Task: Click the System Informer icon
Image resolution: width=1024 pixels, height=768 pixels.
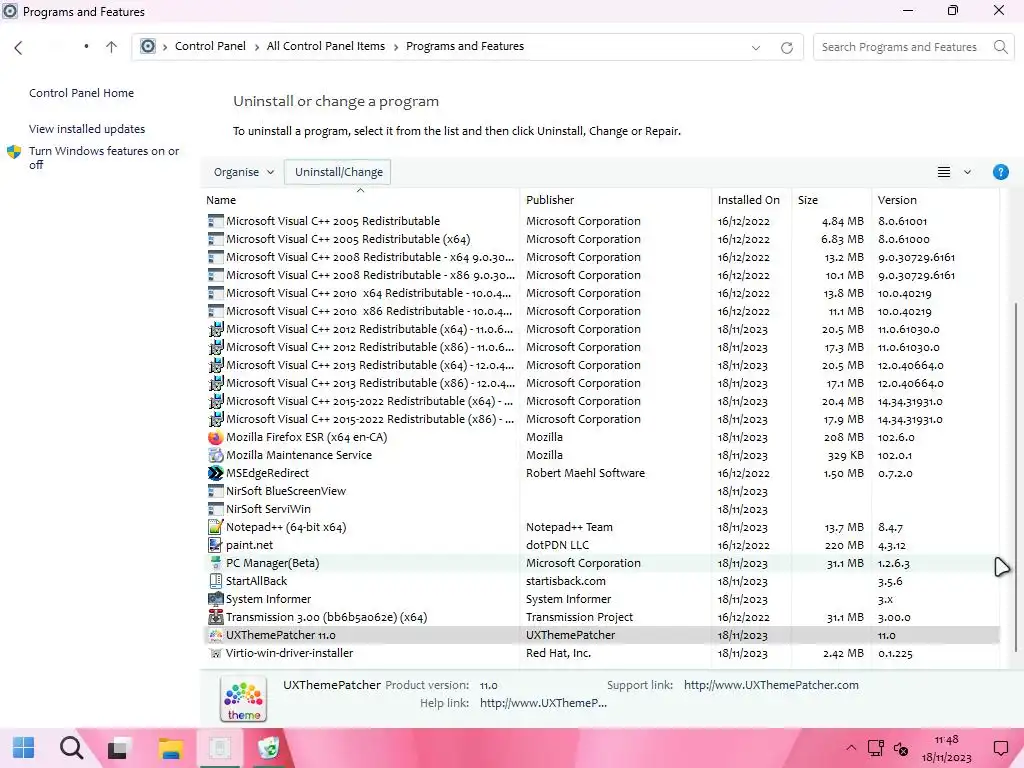Action: 216,599
